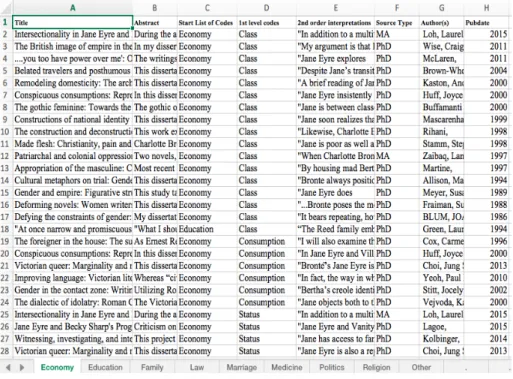The image size is (513, 379).
Task: Click the 'Pubdate' header cell
Action: 486,22
